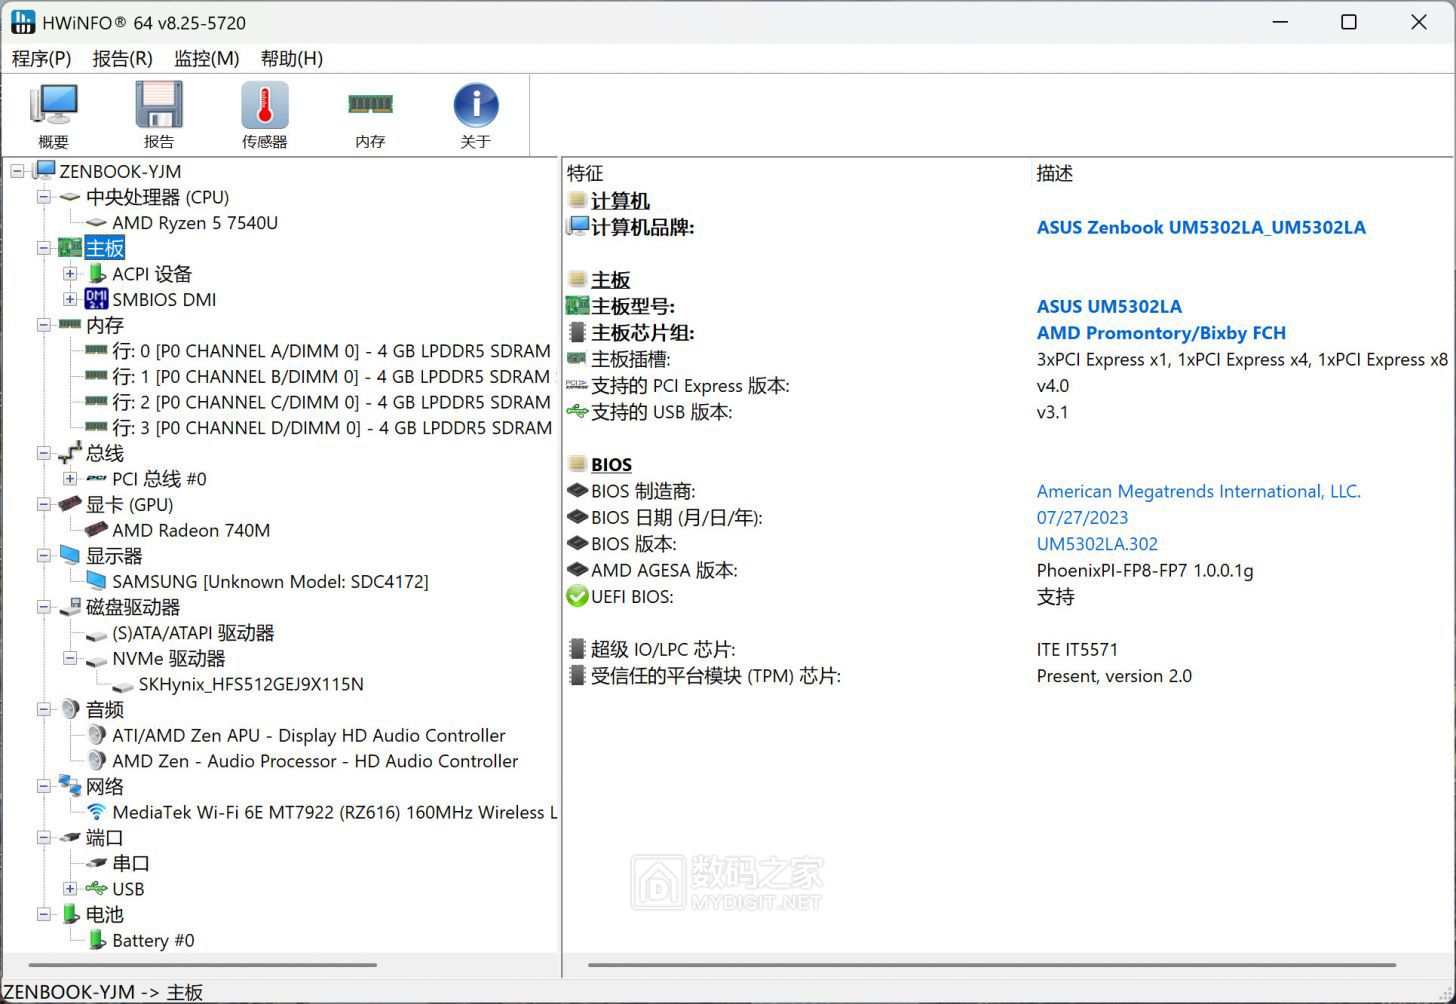Click the 磁盘驱动器 drive icon
This screenshot has width=1456, height=1004.
pos(70,607)
